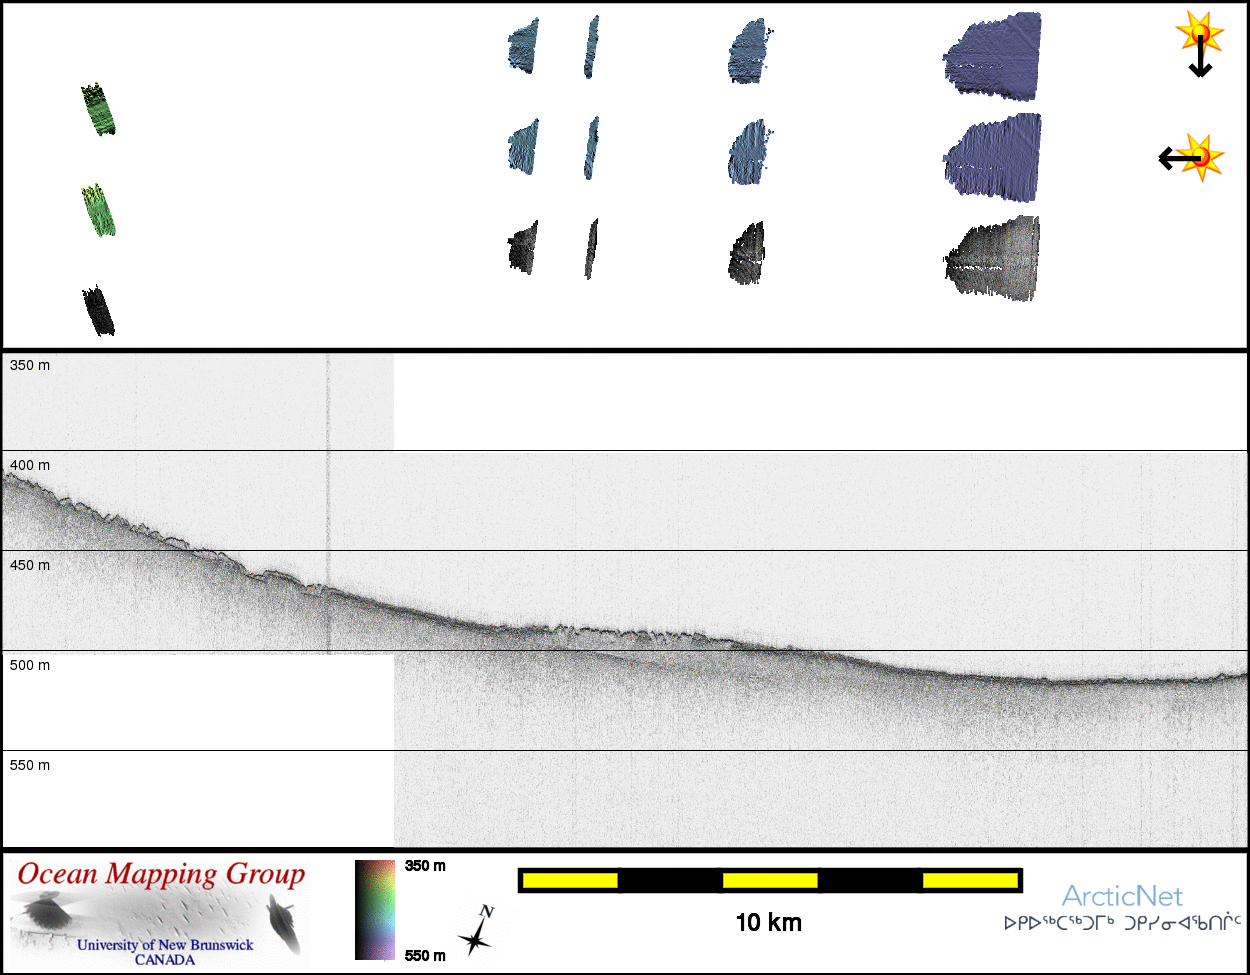This screenshot has width=1250, height=975.
Task: Click the depth color scale bar
Action: point(375,909)
